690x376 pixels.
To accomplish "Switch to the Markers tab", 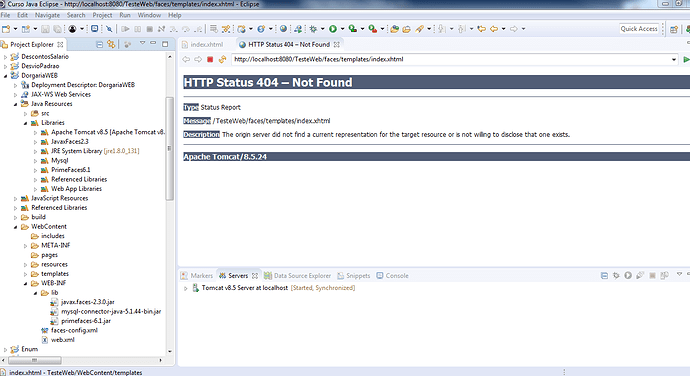I will click(197, 276).
